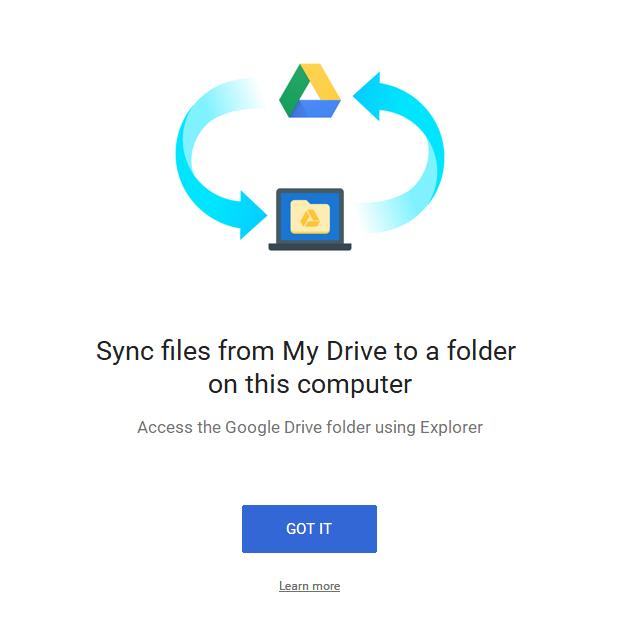620x620 pixels.
Task: Click the word "Explorer" in subtitle
Action: tap(451, 427)
